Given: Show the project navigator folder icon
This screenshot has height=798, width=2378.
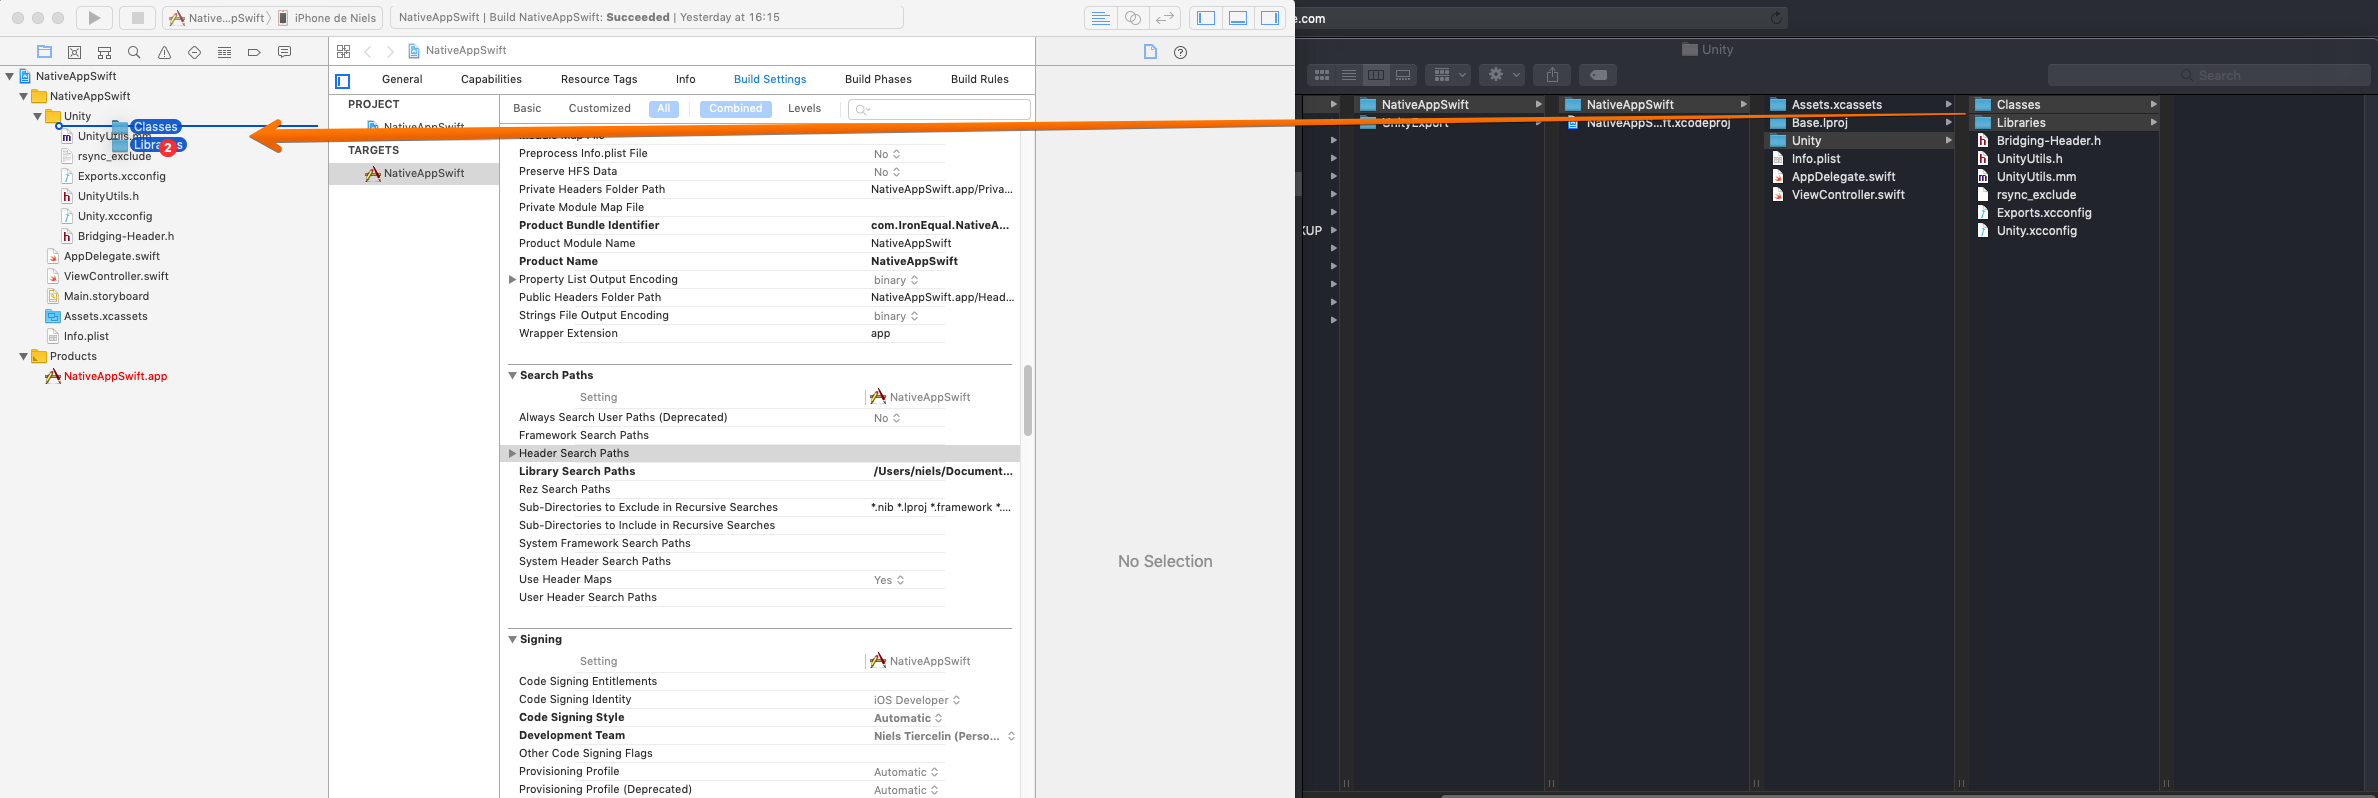Looking at the screenshot, I should (44, 52).
